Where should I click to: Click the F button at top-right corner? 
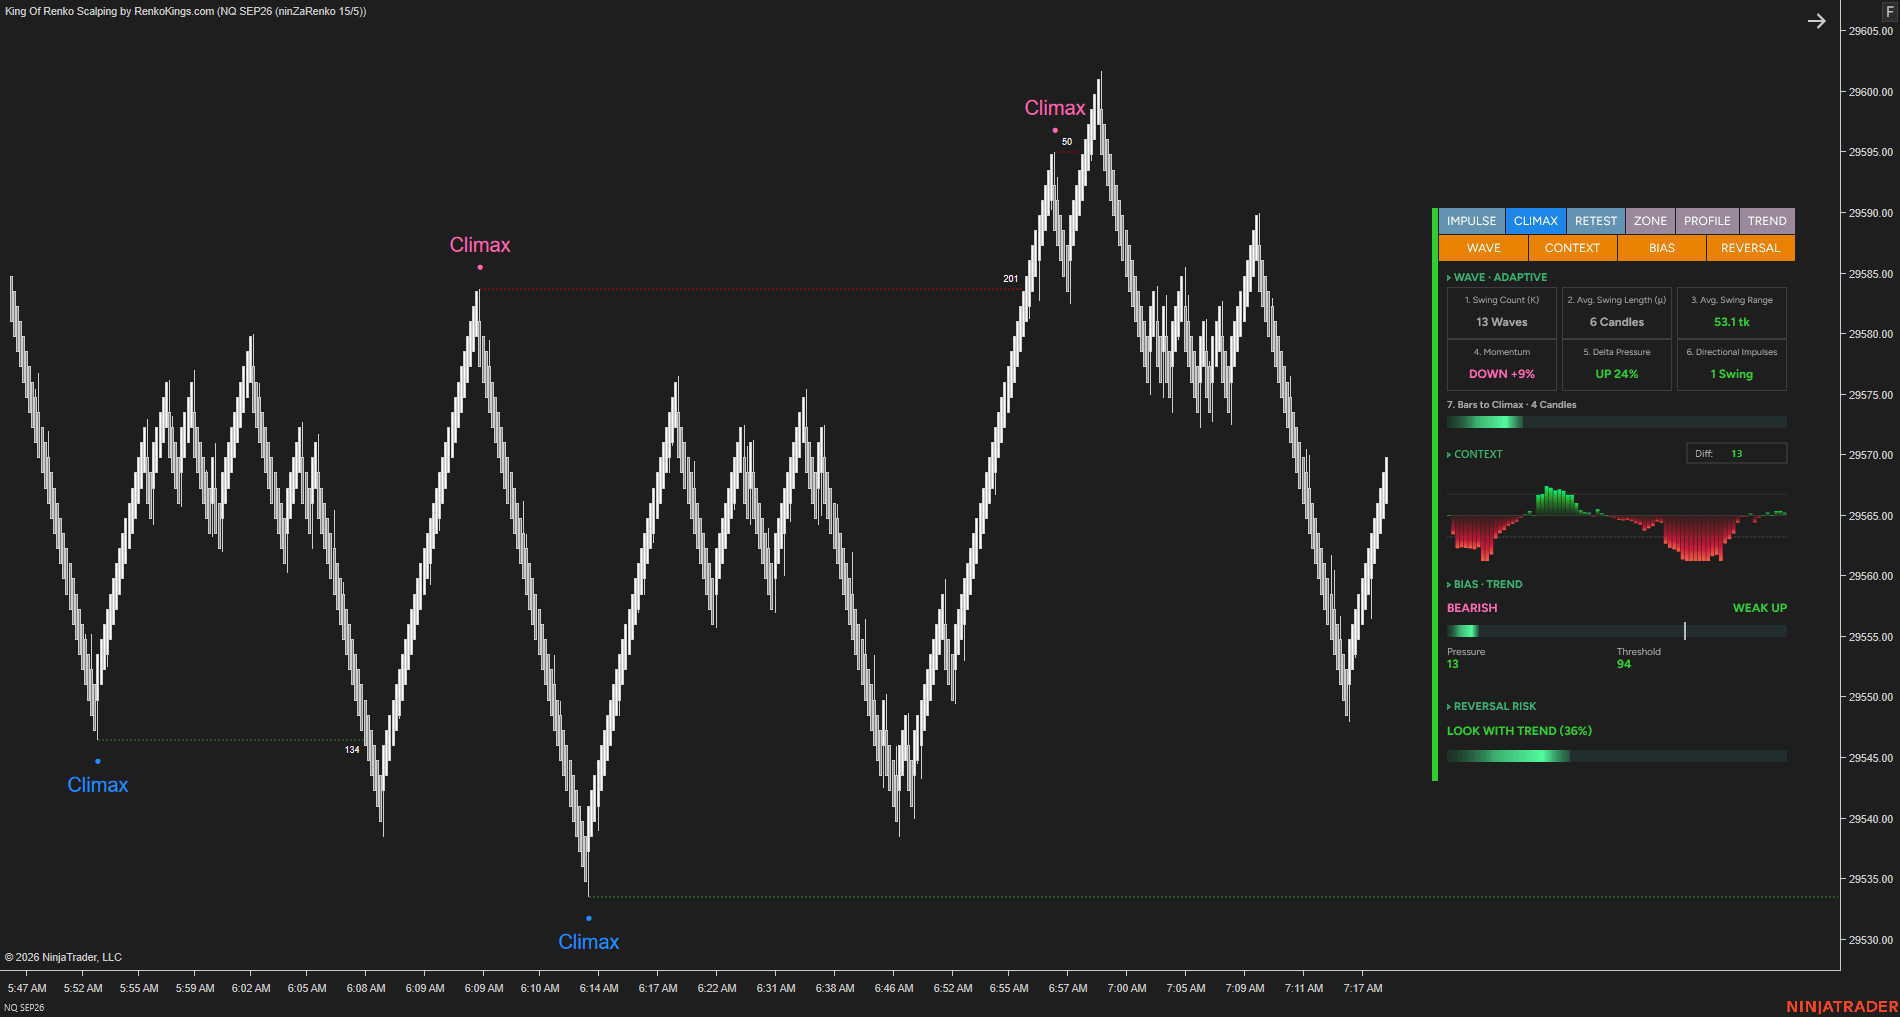click(1889, 11)
